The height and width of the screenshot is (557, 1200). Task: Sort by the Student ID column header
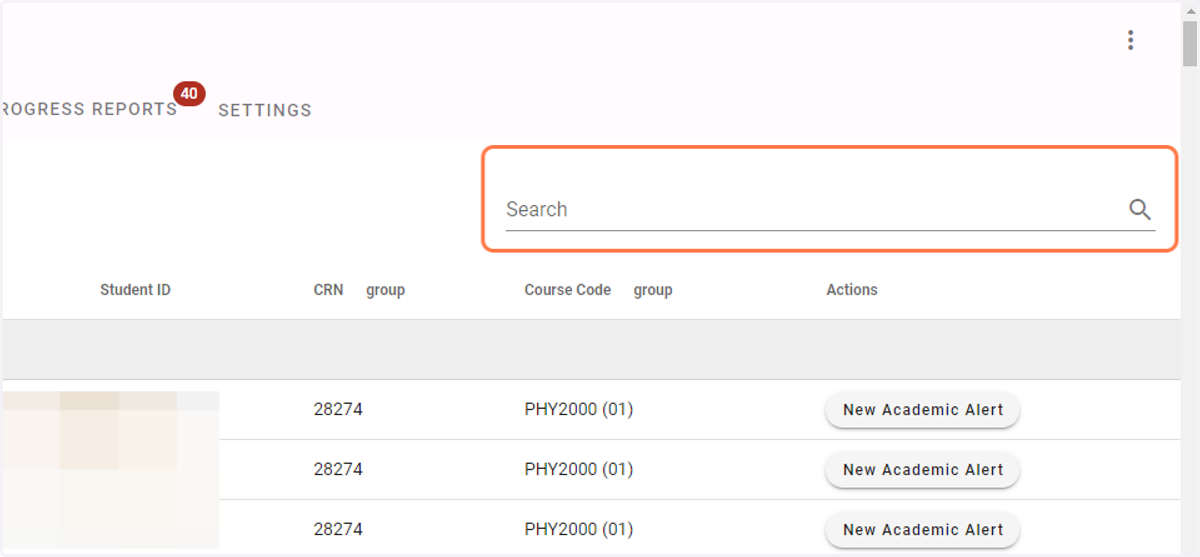[135, 290]
